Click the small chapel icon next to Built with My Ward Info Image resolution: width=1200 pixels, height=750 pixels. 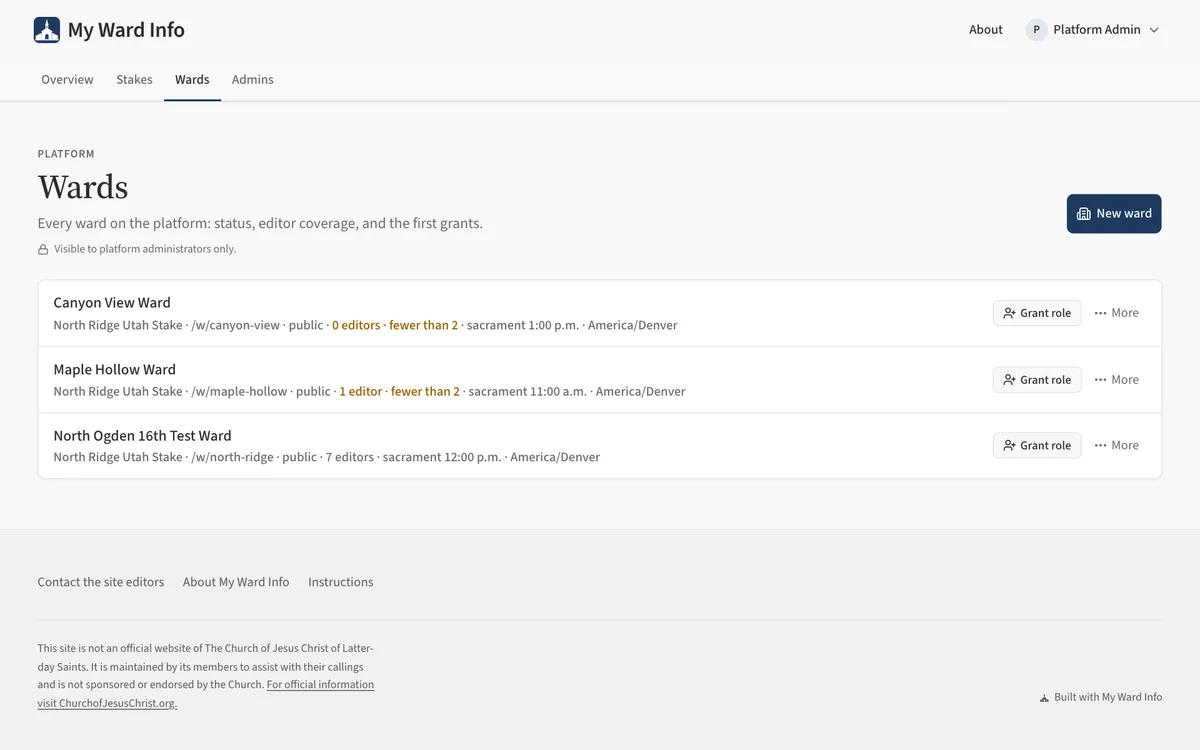point(1044,698)
